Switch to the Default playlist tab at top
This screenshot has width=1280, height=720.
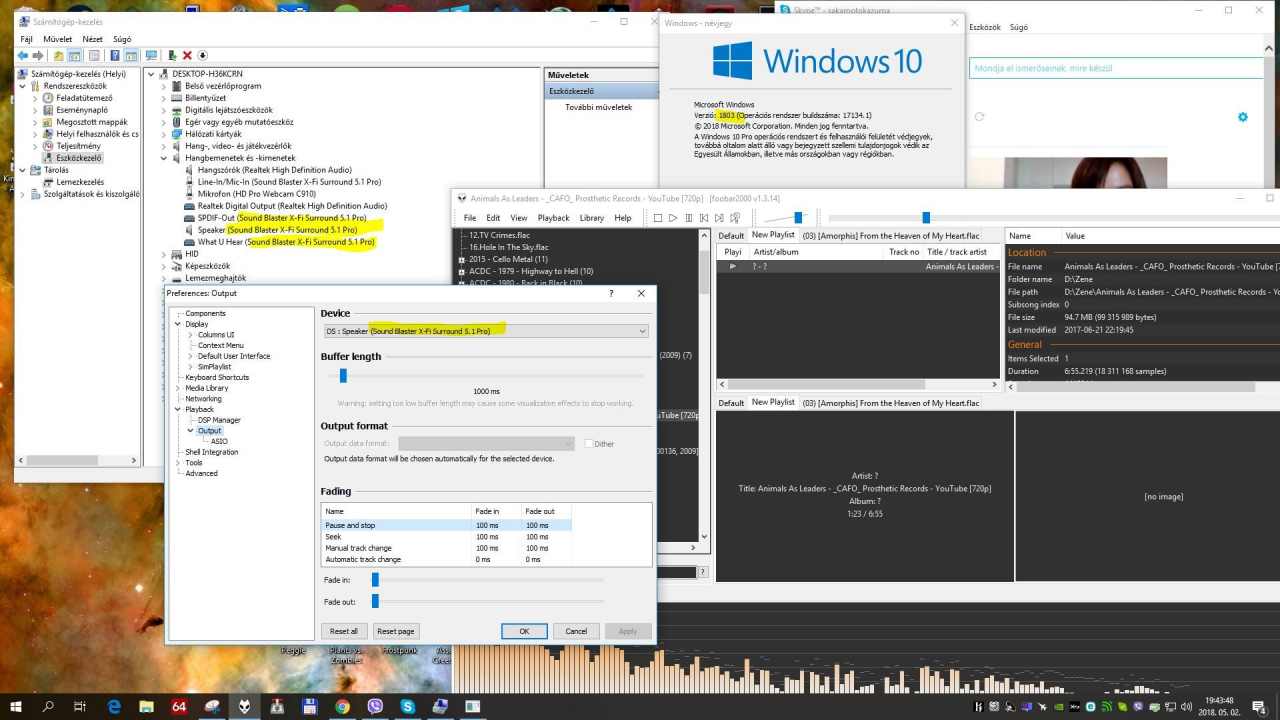731,235
